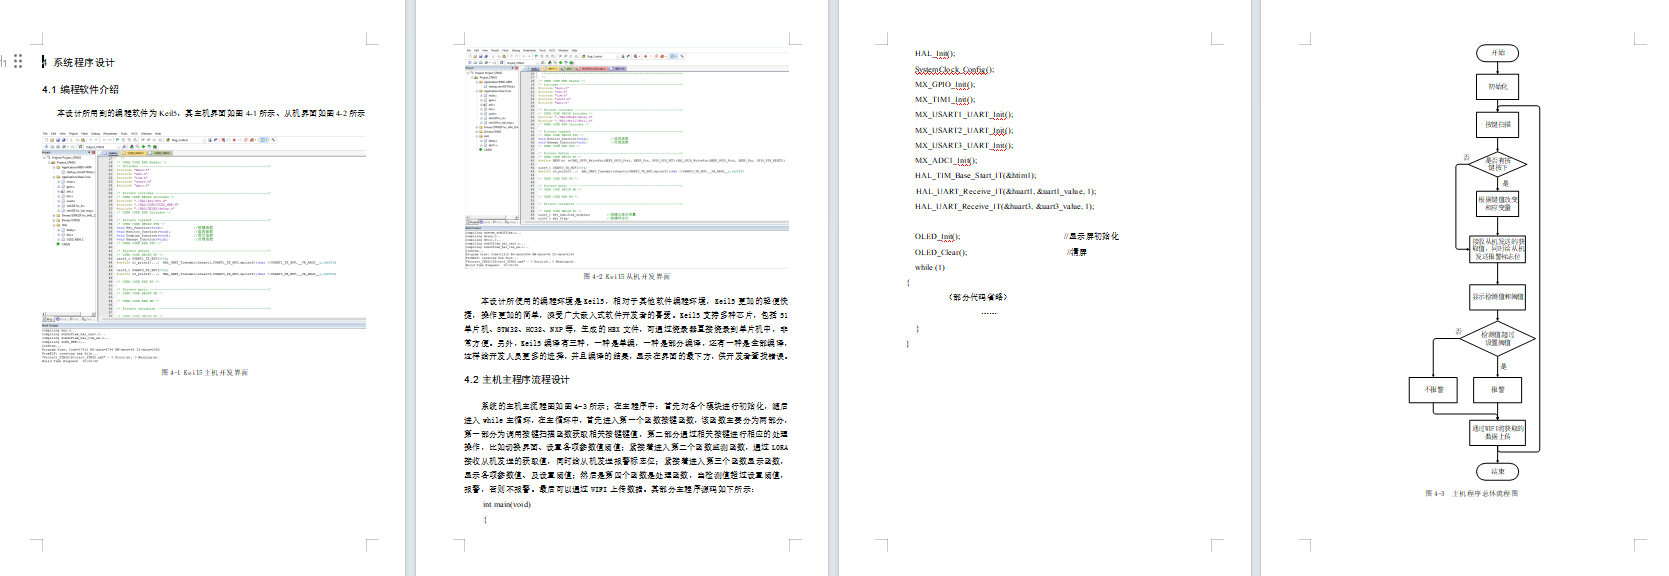1669x576 pixels.
Task: Click the "OLED_Clear();" code line
Action: click(944, 252)
